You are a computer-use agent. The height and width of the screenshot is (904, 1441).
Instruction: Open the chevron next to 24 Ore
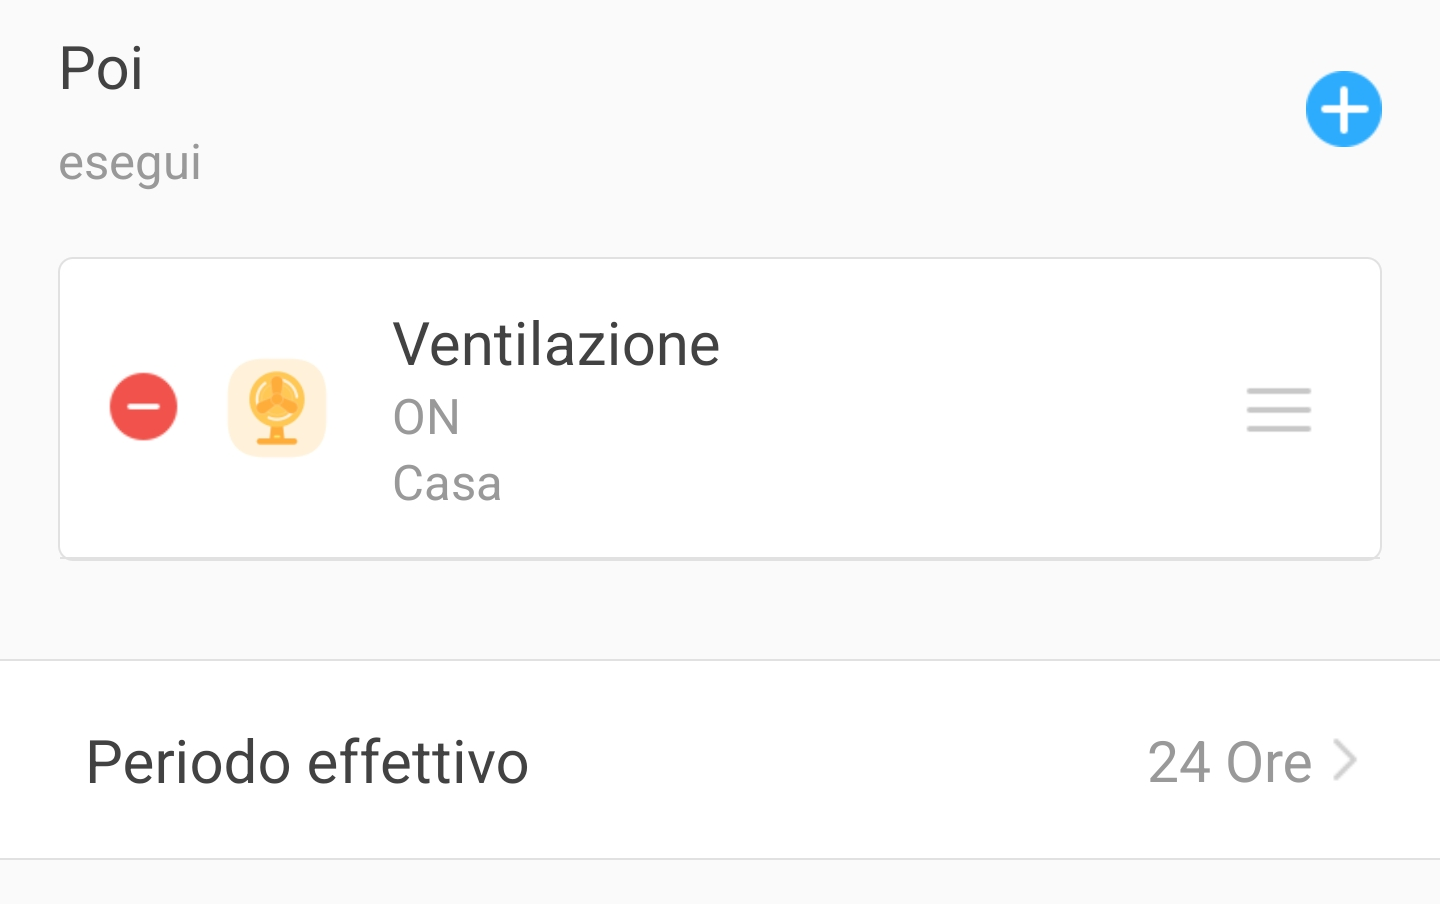point(1346,761)
